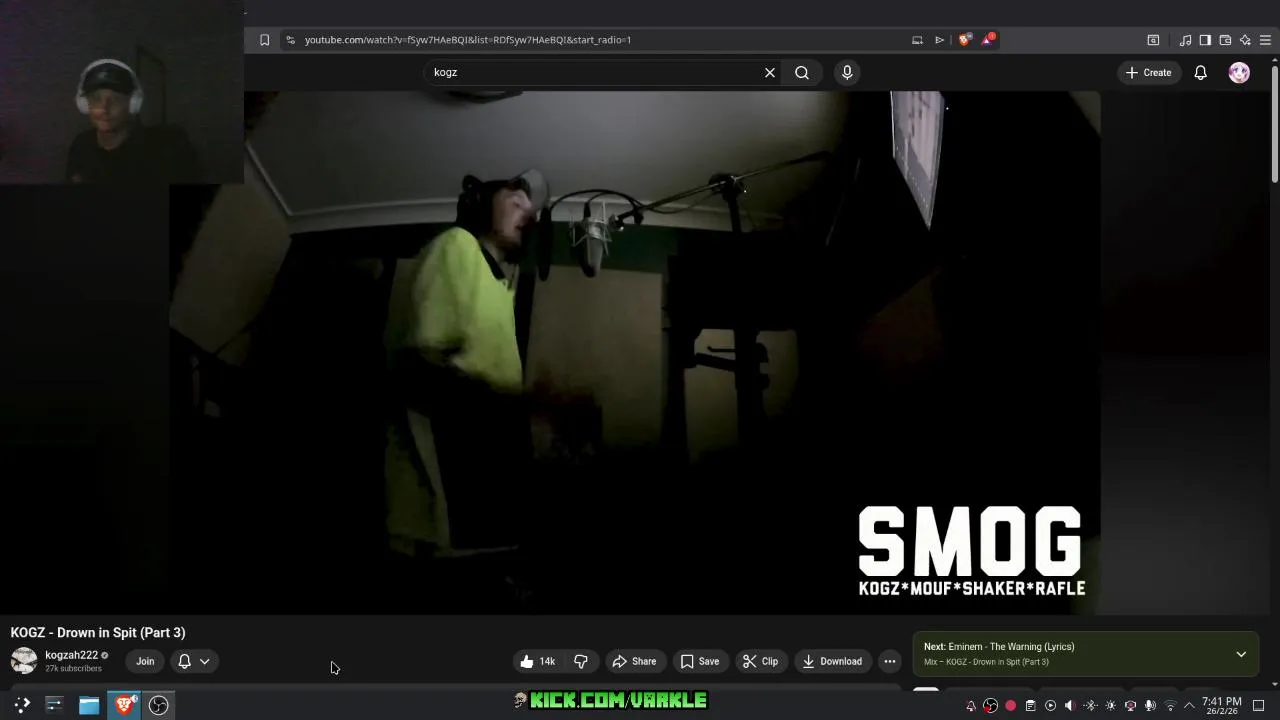Open the account avatar menu
Image resolution: width=1280 pixels, height=720 pixels.
click(1239, 72)
